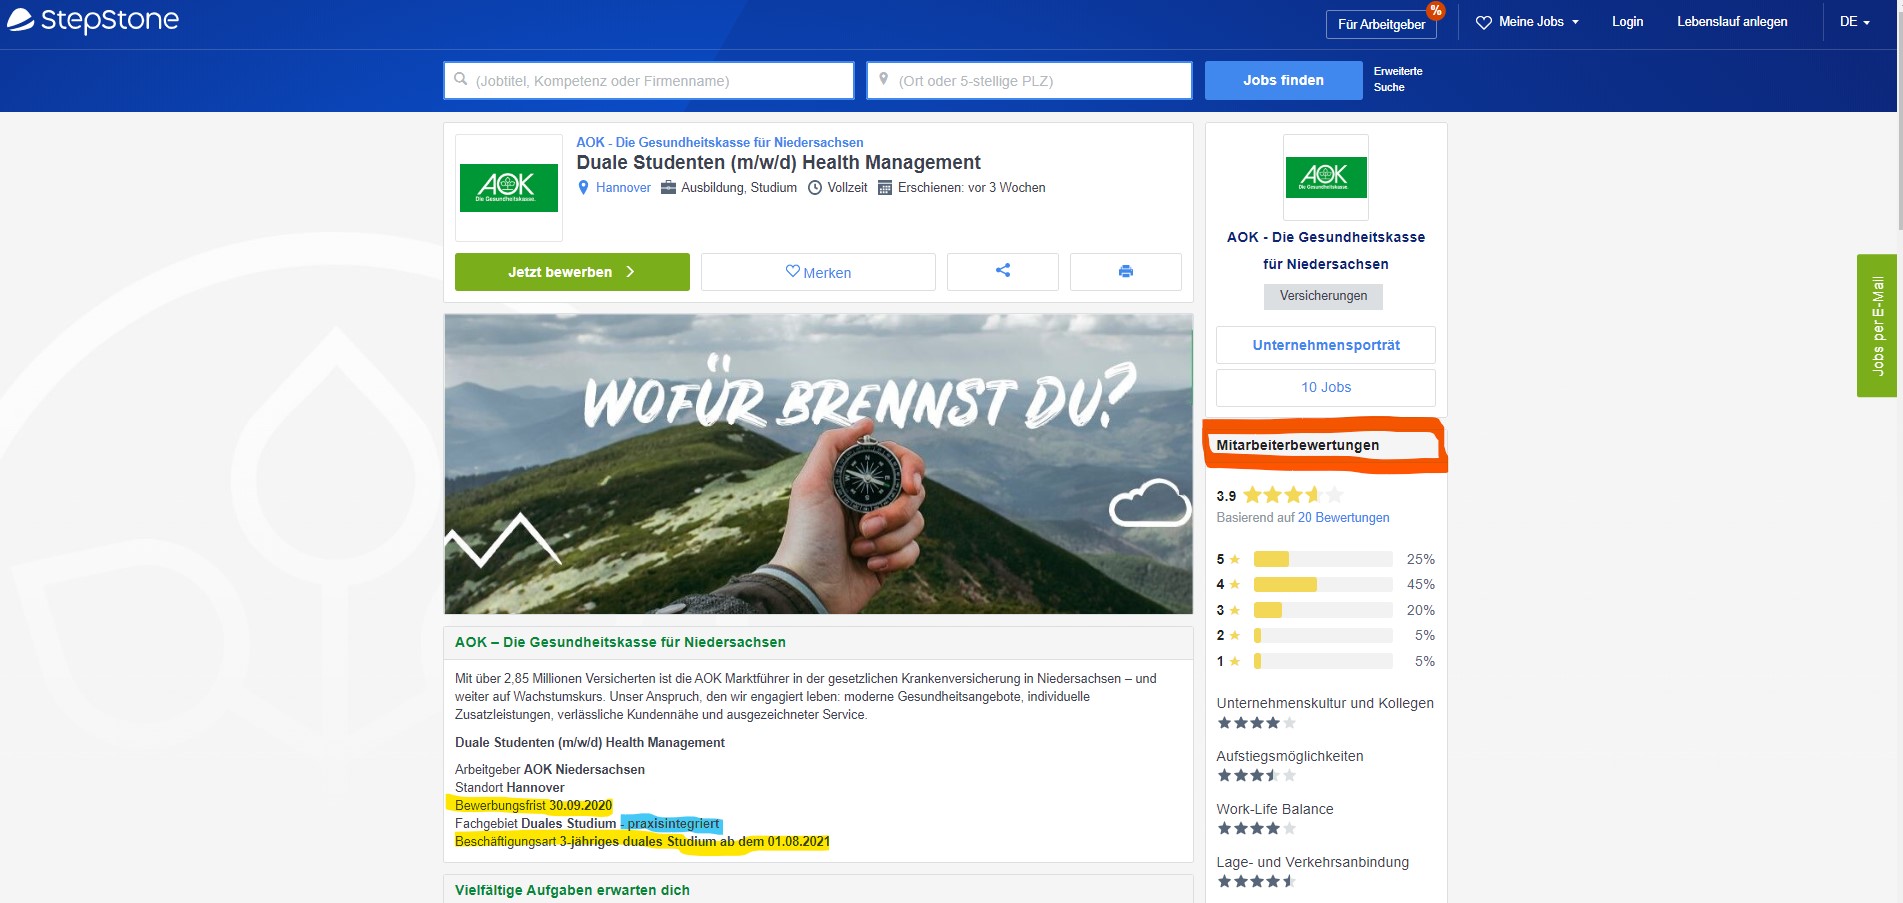Image resolution: width=1903 pixels, height=903 pixels.
Task: Click the Bewerbungsfrist 30.09.2020 text
Action: pyautogui.click(x=533, y=805)
